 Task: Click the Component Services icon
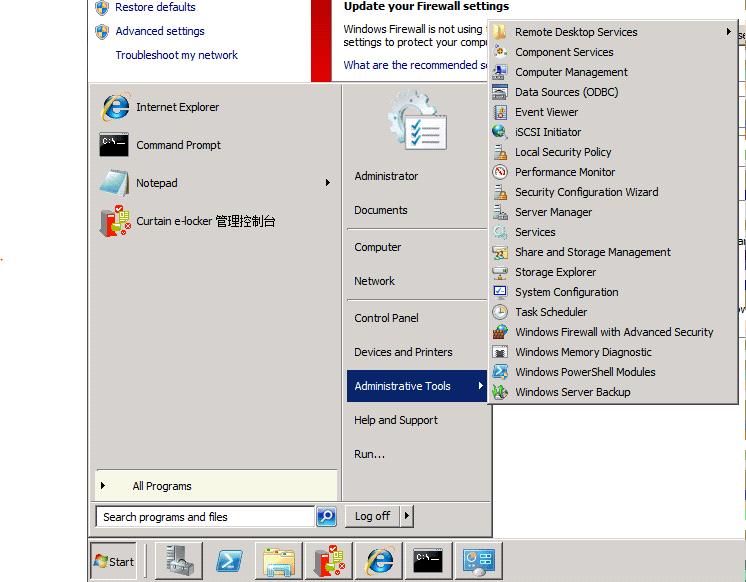tap(500, 52)
